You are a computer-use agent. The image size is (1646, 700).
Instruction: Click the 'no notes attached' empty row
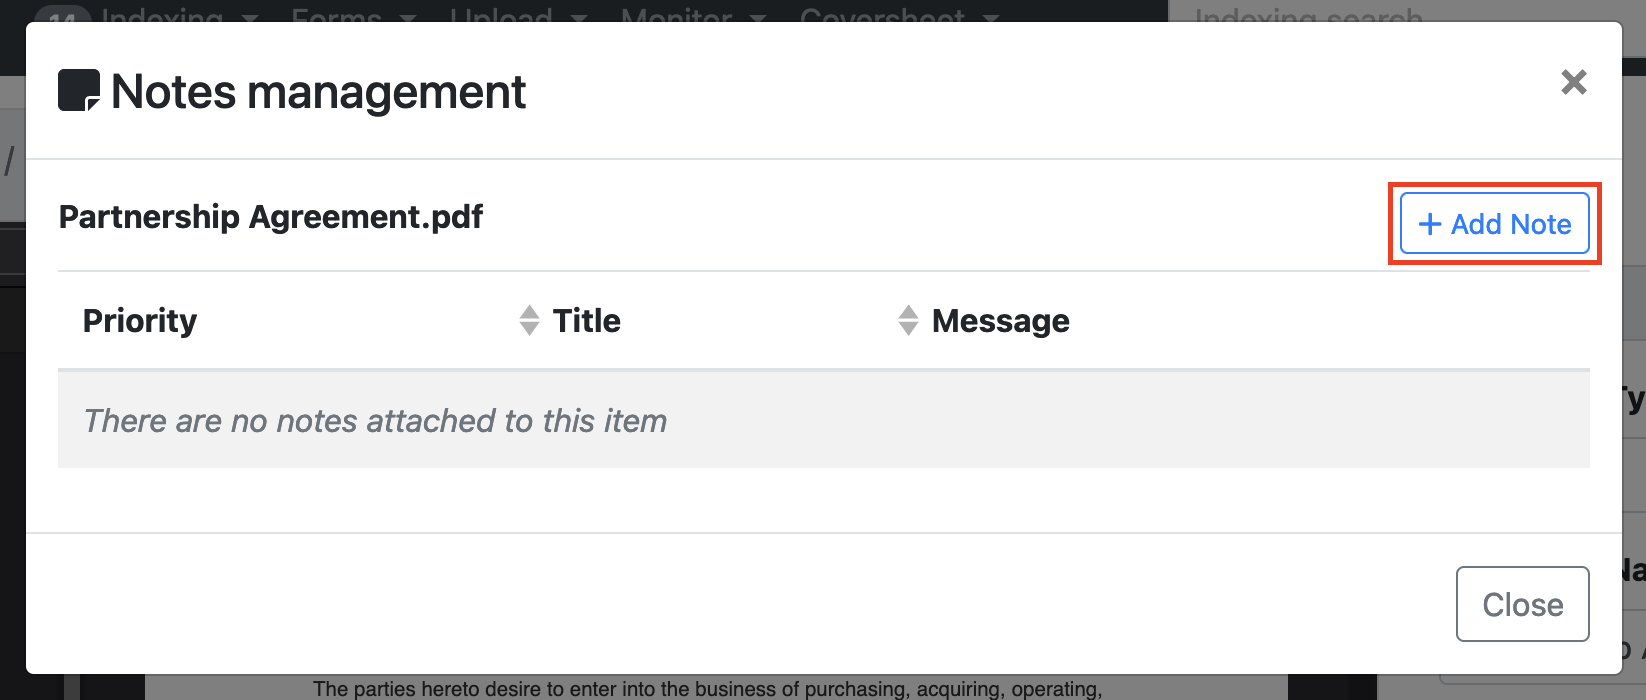tap(823, 421)
